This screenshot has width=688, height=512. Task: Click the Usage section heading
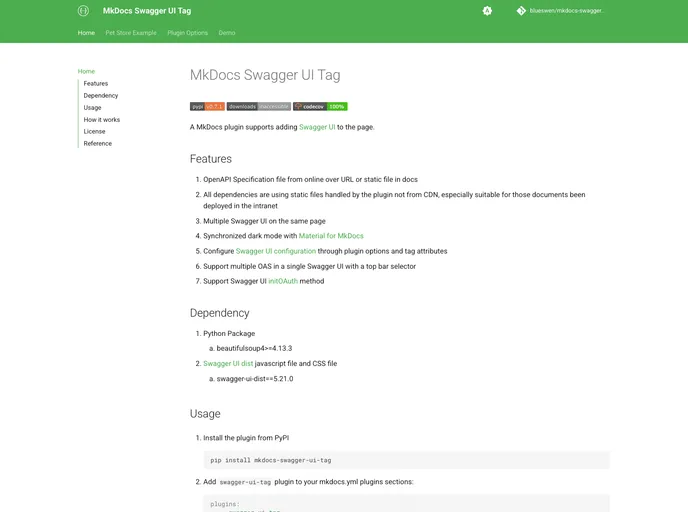(x=205, y=414)
